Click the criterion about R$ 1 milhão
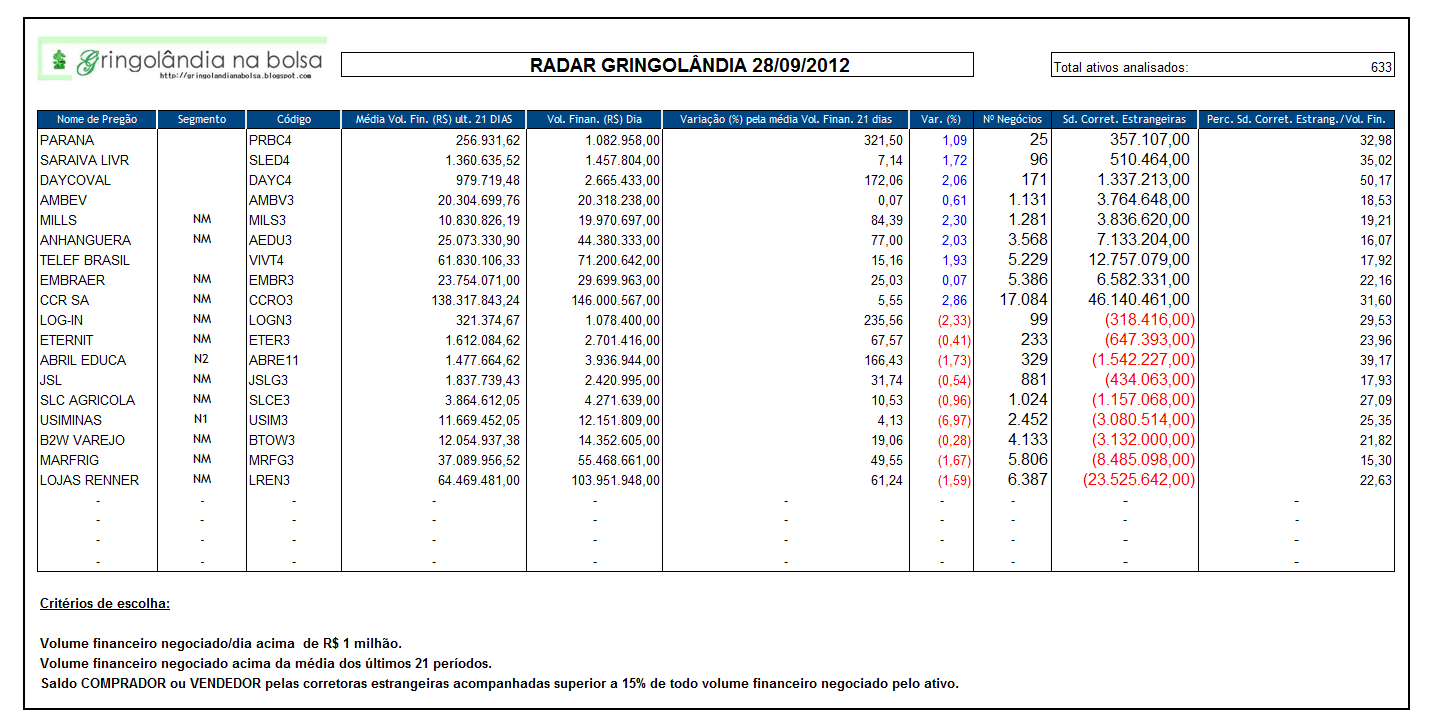The image size is (1431, 727). click(221, 643)
